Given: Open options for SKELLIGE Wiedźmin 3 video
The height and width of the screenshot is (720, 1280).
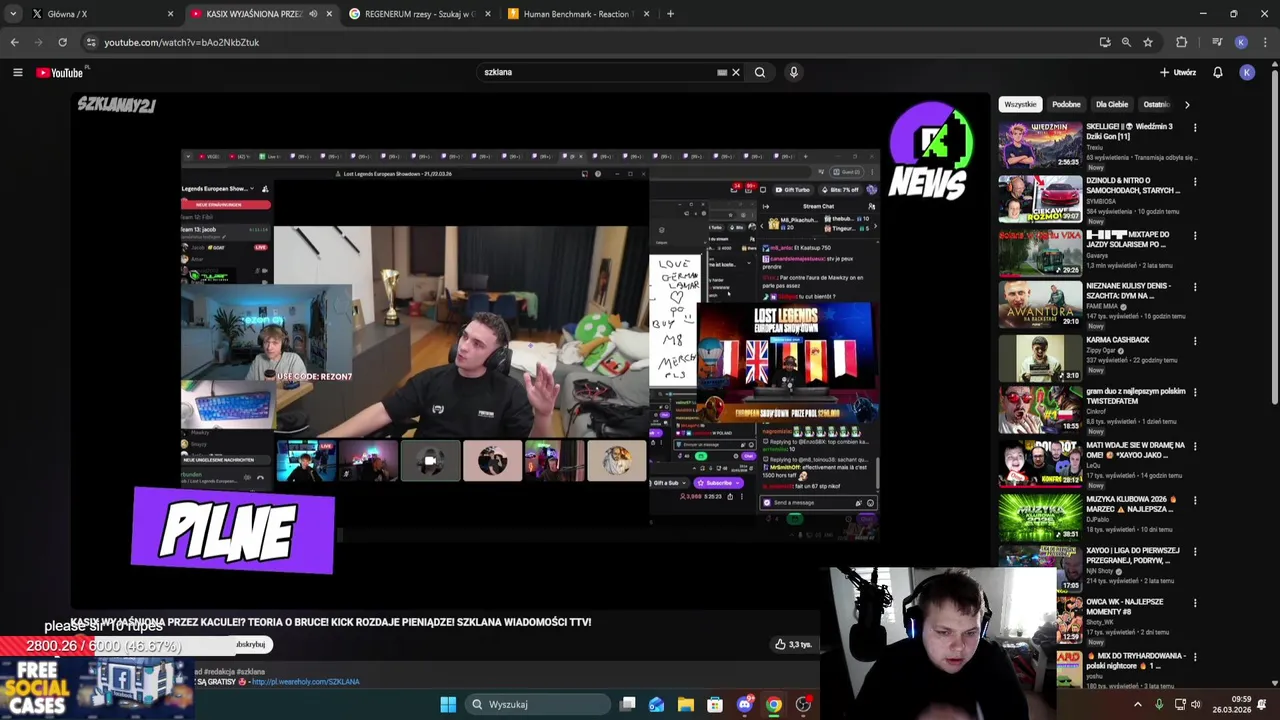Looking at the screenshot, I should point(1194,128).
